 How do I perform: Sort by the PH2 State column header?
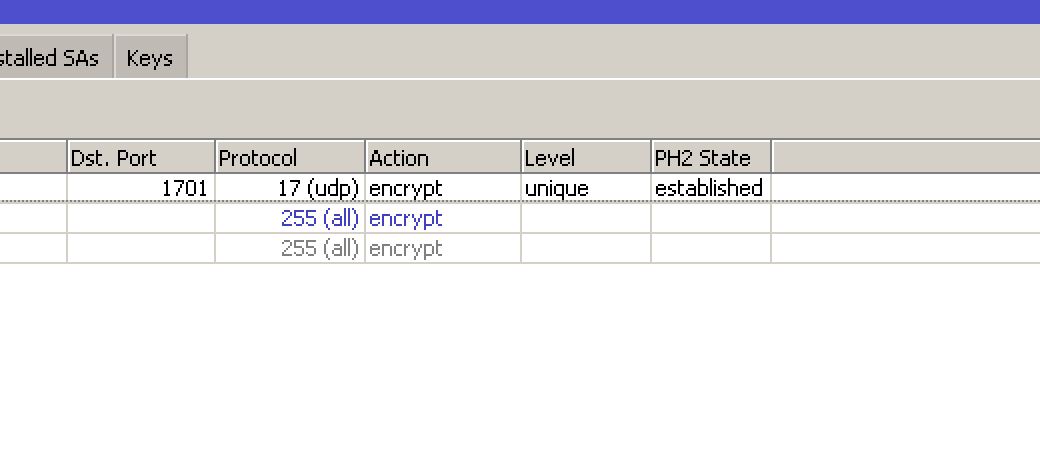click(711, 157)
